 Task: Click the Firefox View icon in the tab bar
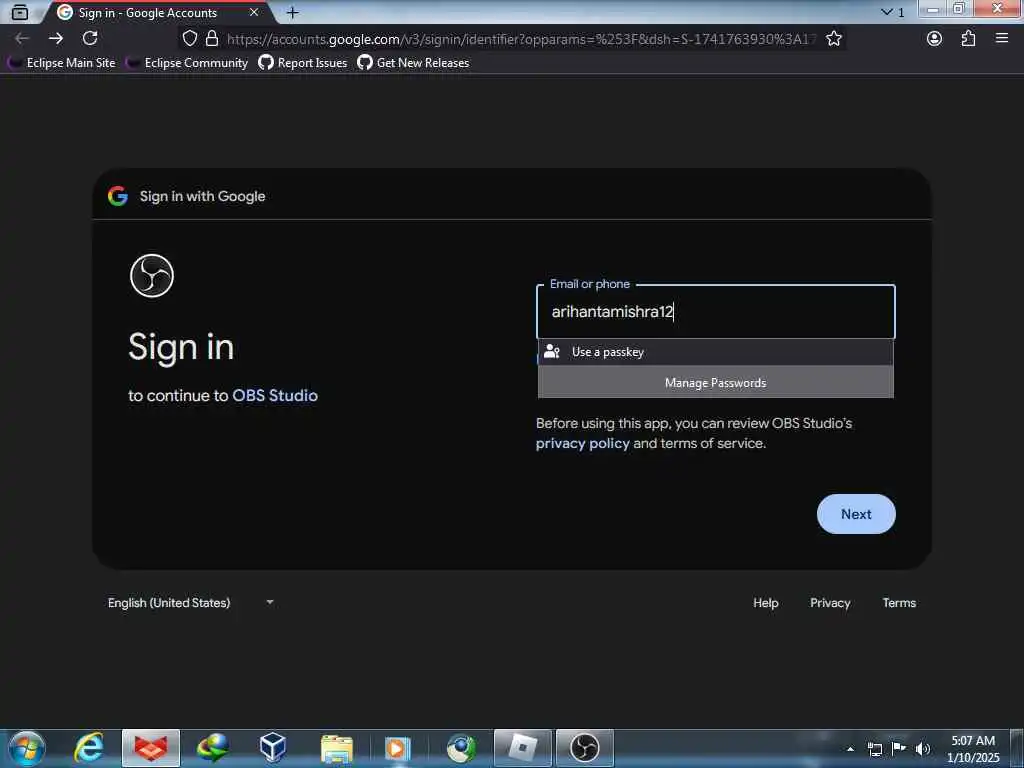coord(20,12)
